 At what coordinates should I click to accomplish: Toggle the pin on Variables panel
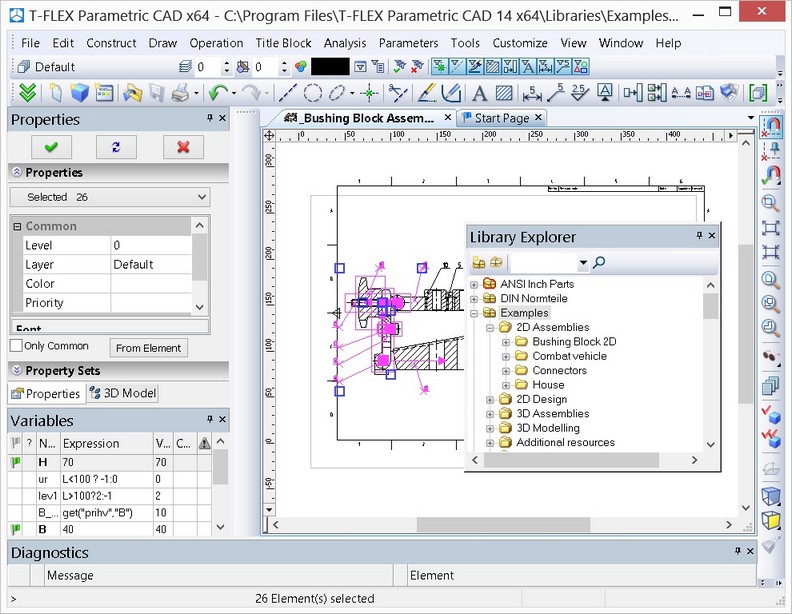click(x=210, y=419)
